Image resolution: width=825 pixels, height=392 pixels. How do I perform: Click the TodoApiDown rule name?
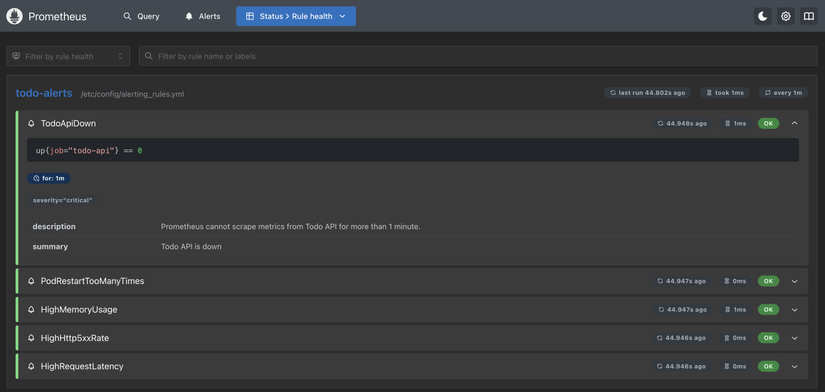[x=68, y=124]
